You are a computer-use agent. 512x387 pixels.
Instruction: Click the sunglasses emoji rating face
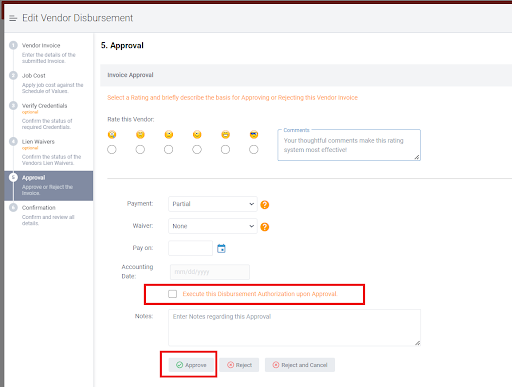coord(254,134)
